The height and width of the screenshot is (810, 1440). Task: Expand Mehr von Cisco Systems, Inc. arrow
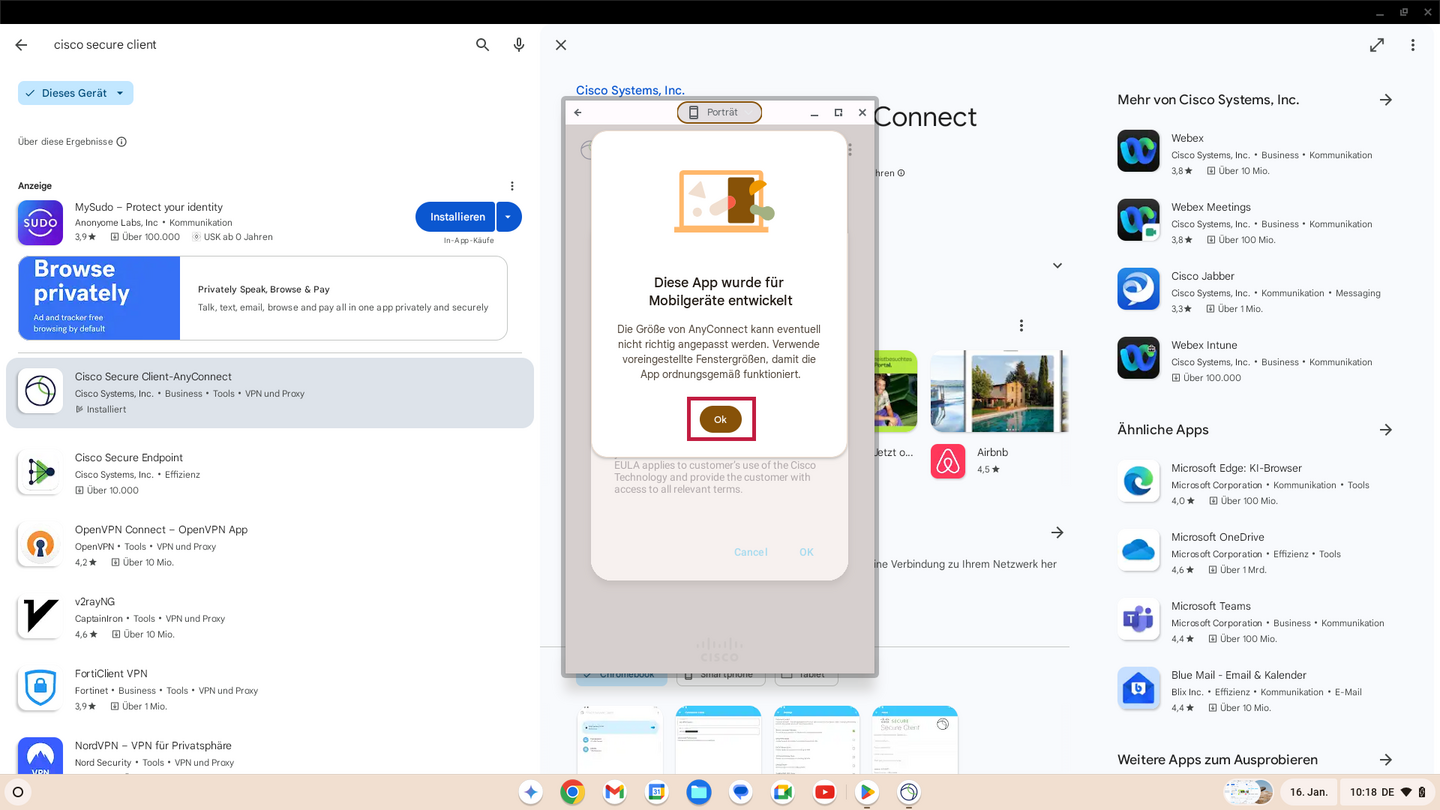1386,100
